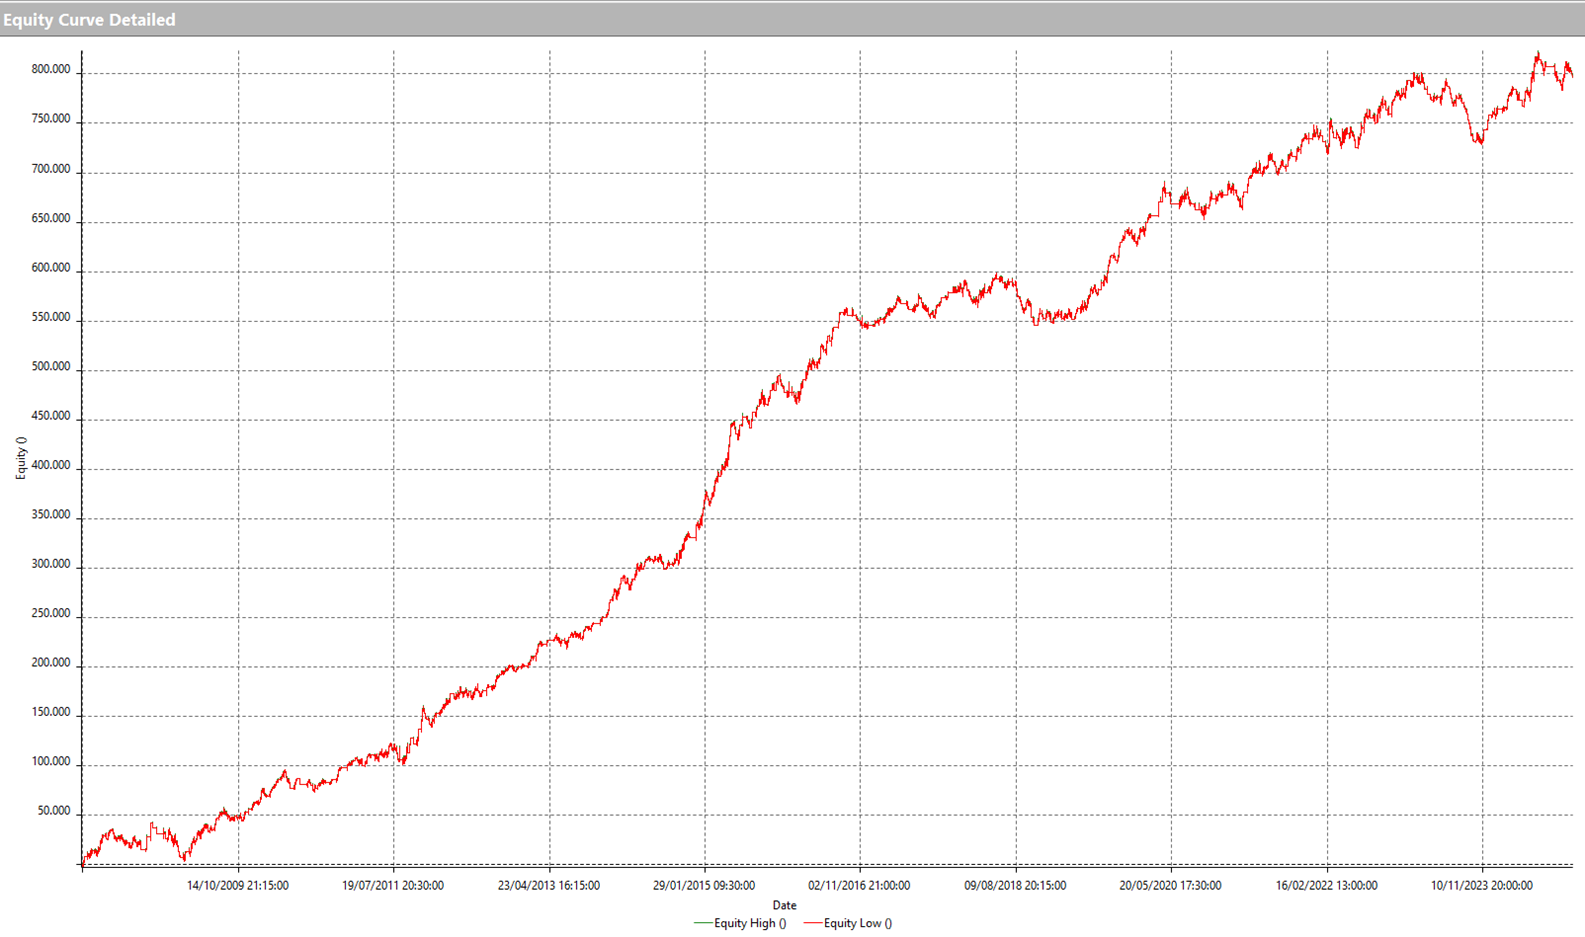Click the 50.000 value on equity axis
Image resolution: width=1585 pixels, height=937 pixels.
54,811
